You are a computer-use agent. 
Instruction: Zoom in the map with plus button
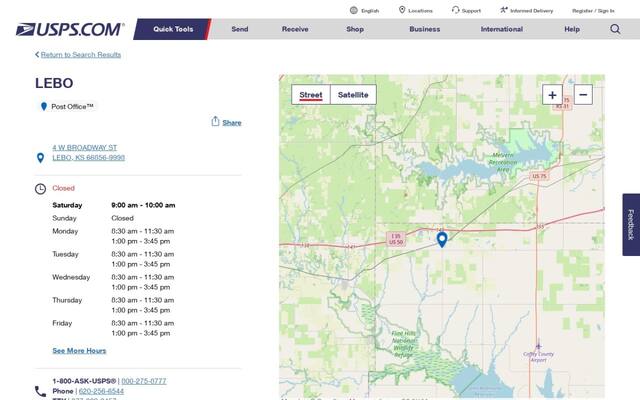pos(552,95)
